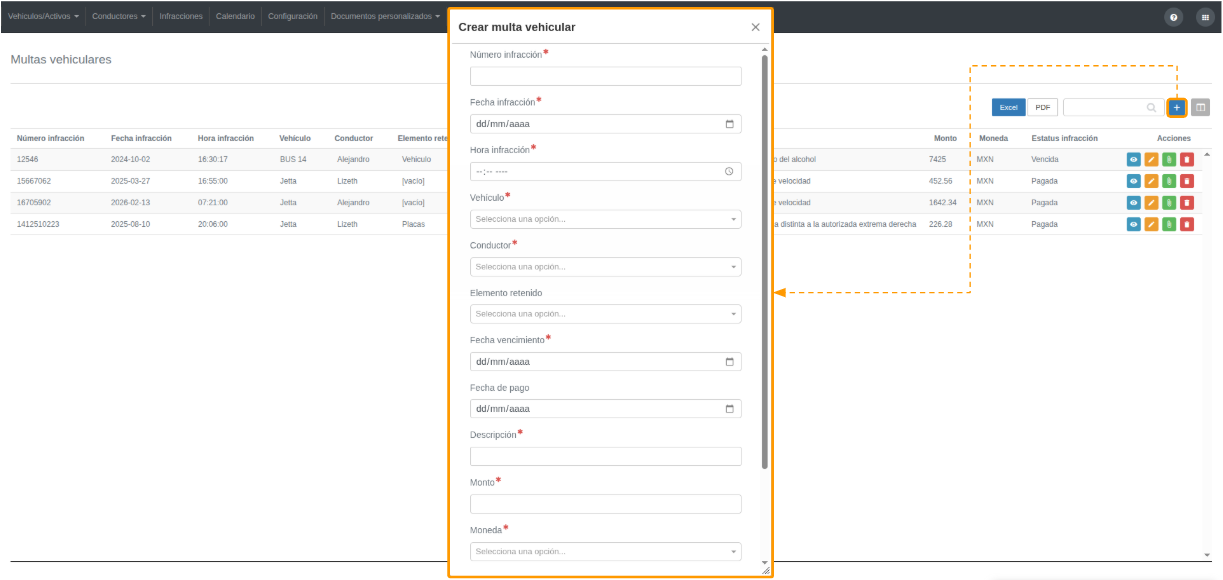This screenshot has height=580, width=1223.
Task: Open clock picker for Hora infracción
Action: tap(730, 172)
